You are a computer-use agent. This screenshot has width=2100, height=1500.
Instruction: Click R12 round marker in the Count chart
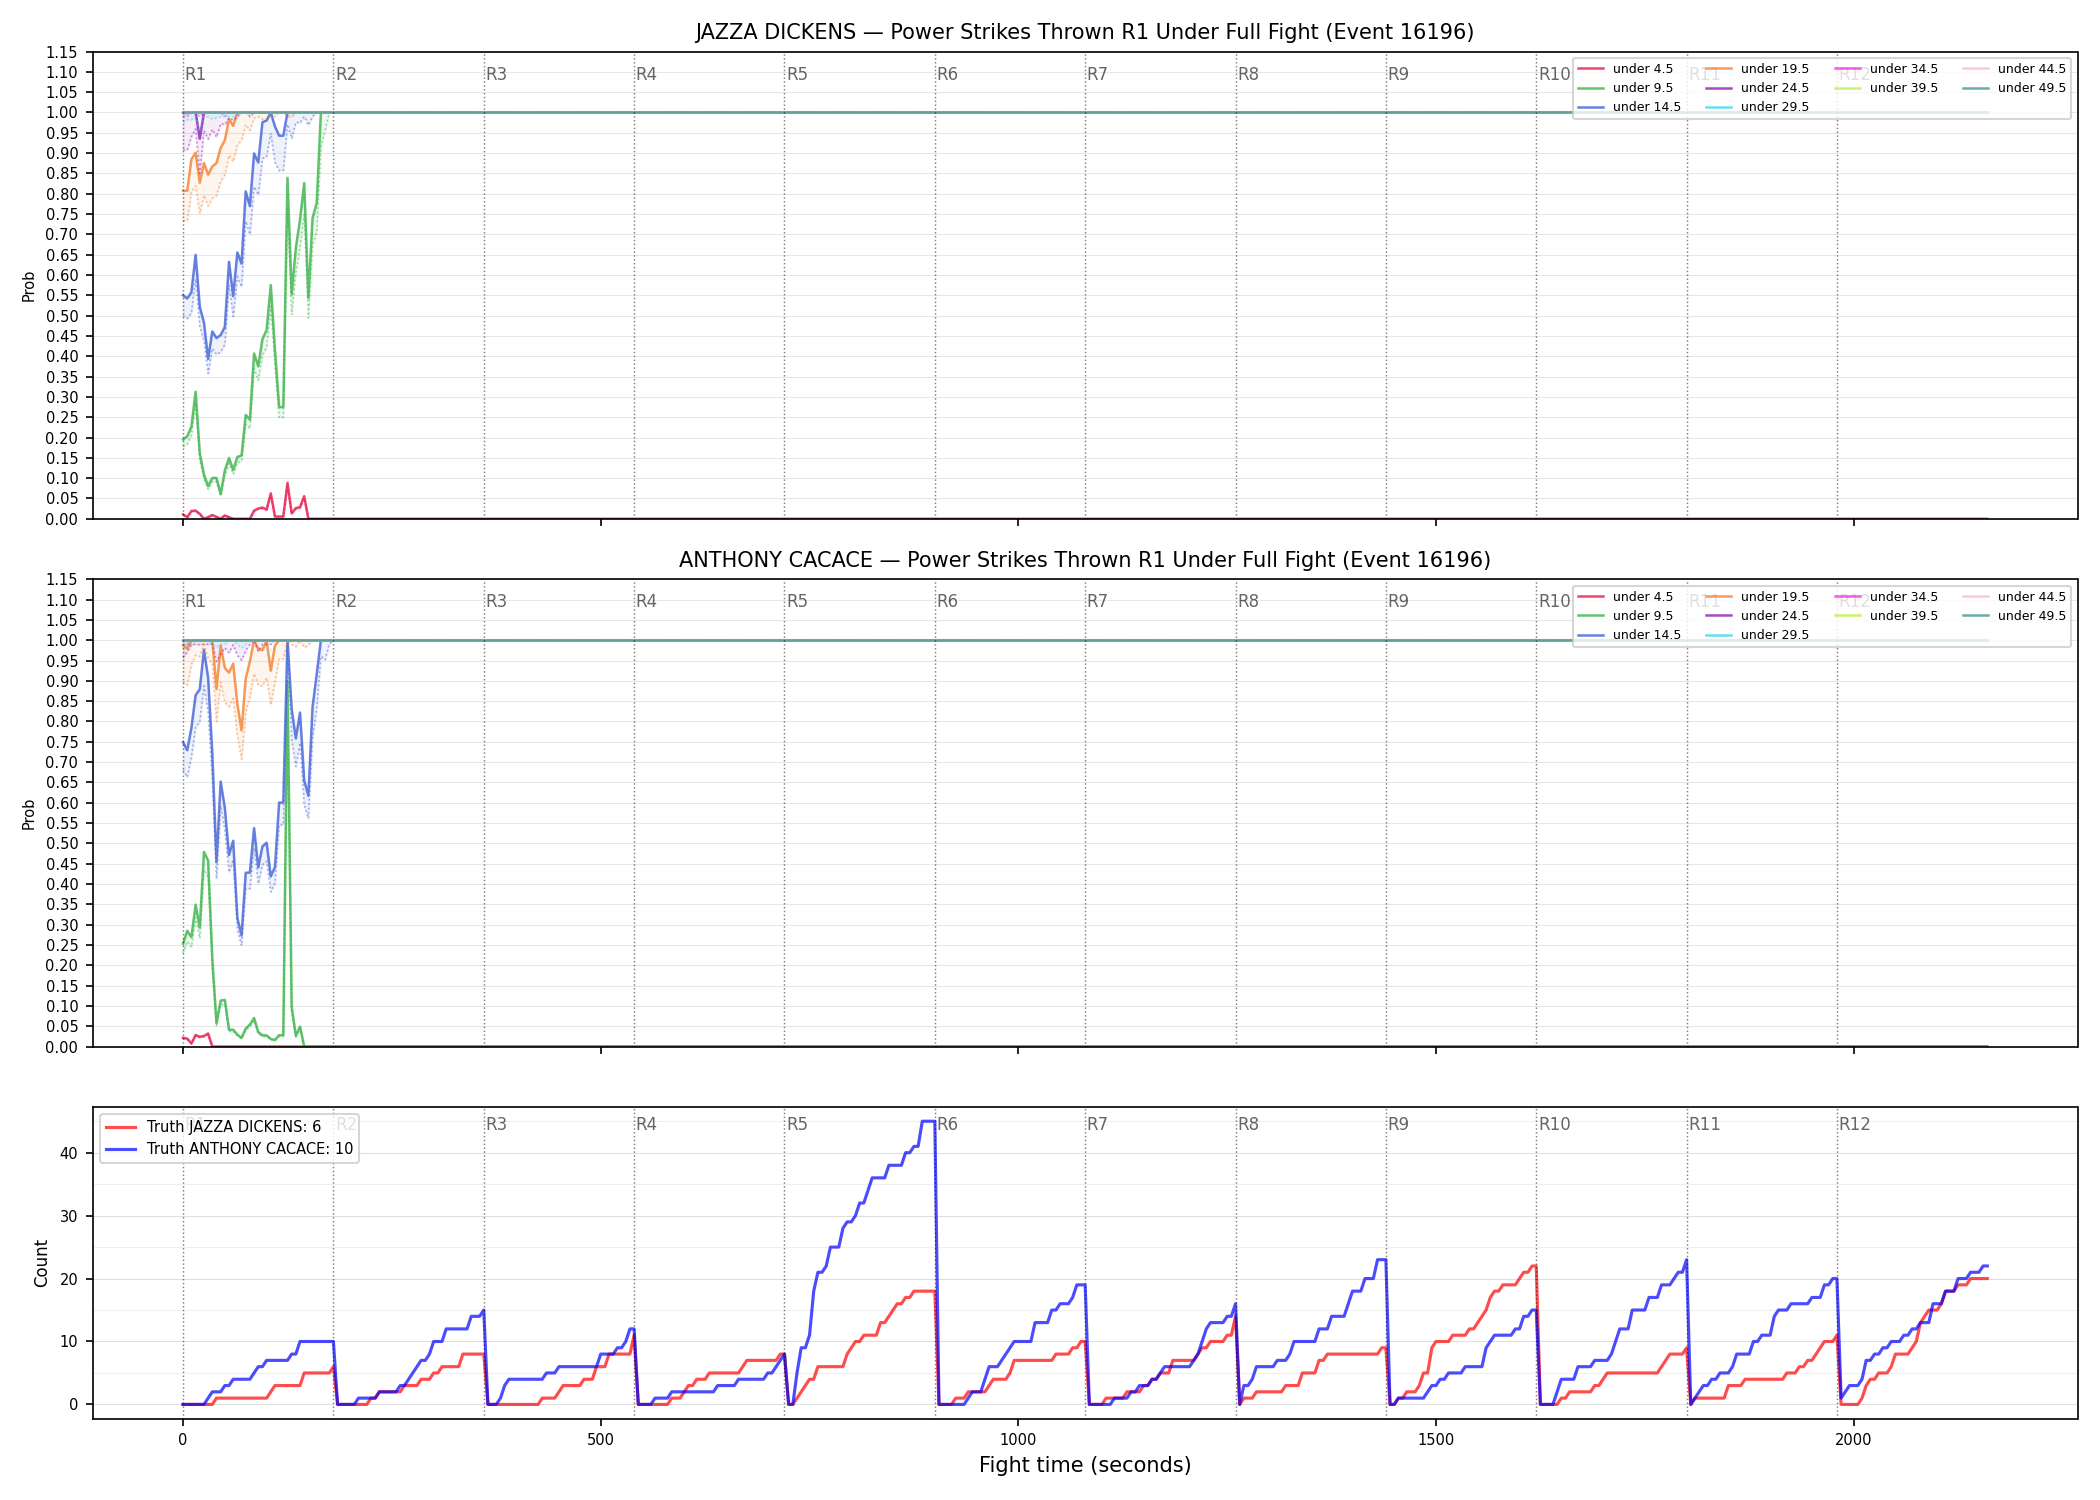[x=1854, y=1124]
